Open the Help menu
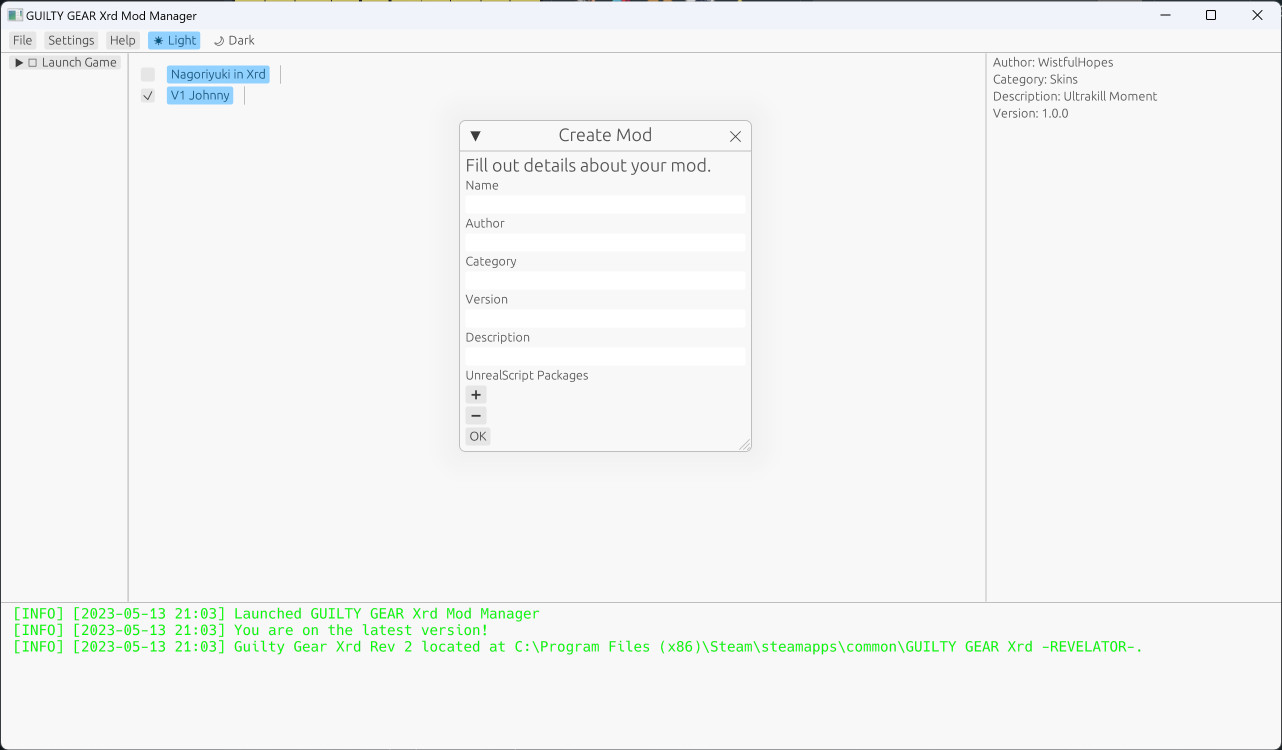This screenshot has width=1282, height=750. tap(122, 40)
